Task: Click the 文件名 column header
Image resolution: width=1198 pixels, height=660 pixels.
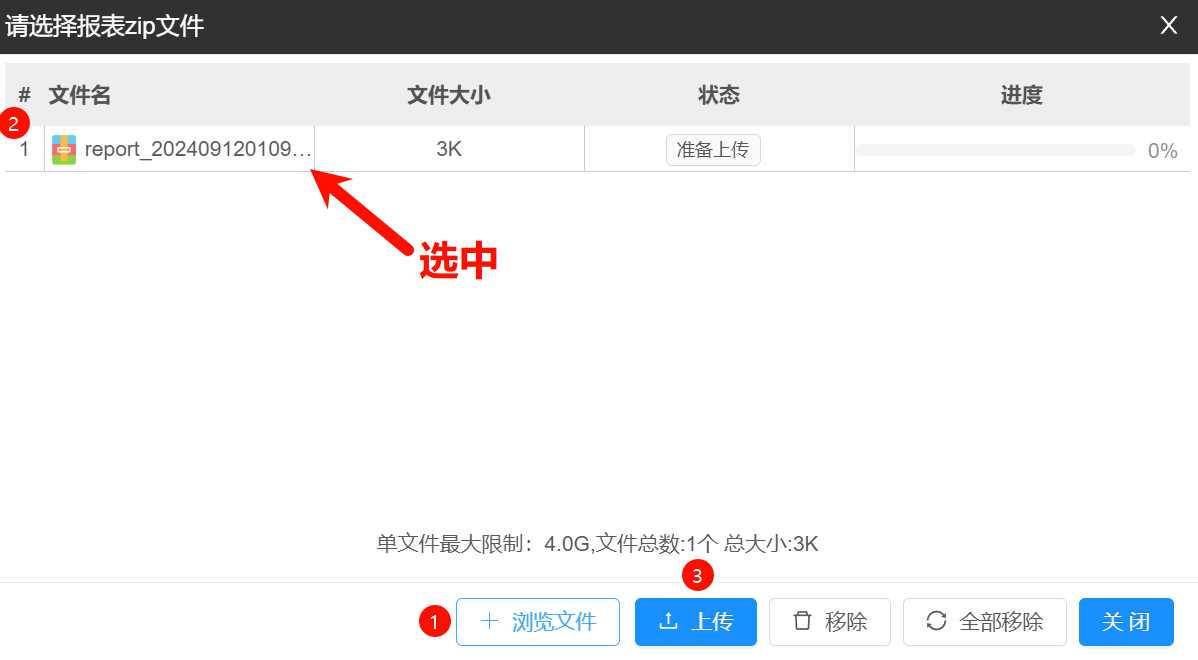Action: [80, 95]
